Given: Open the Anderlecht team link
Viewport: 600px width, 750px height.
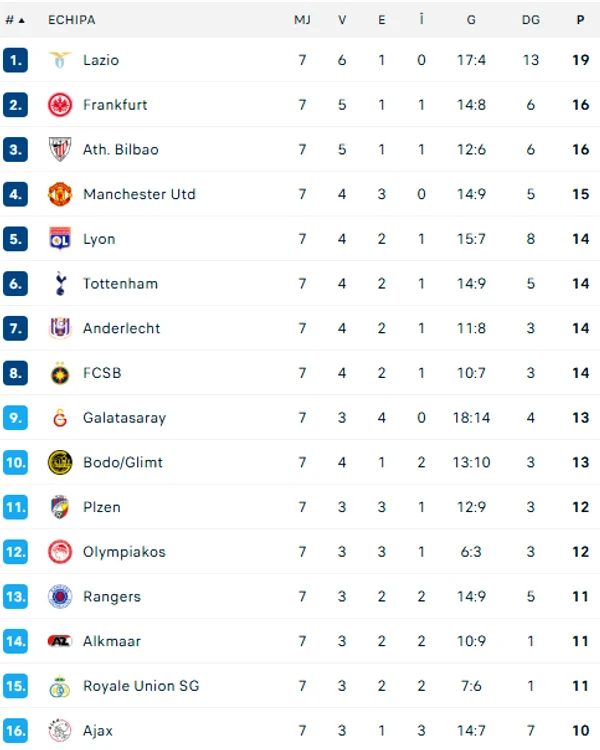Looking at the screenshot, I should tap(122, 329).
